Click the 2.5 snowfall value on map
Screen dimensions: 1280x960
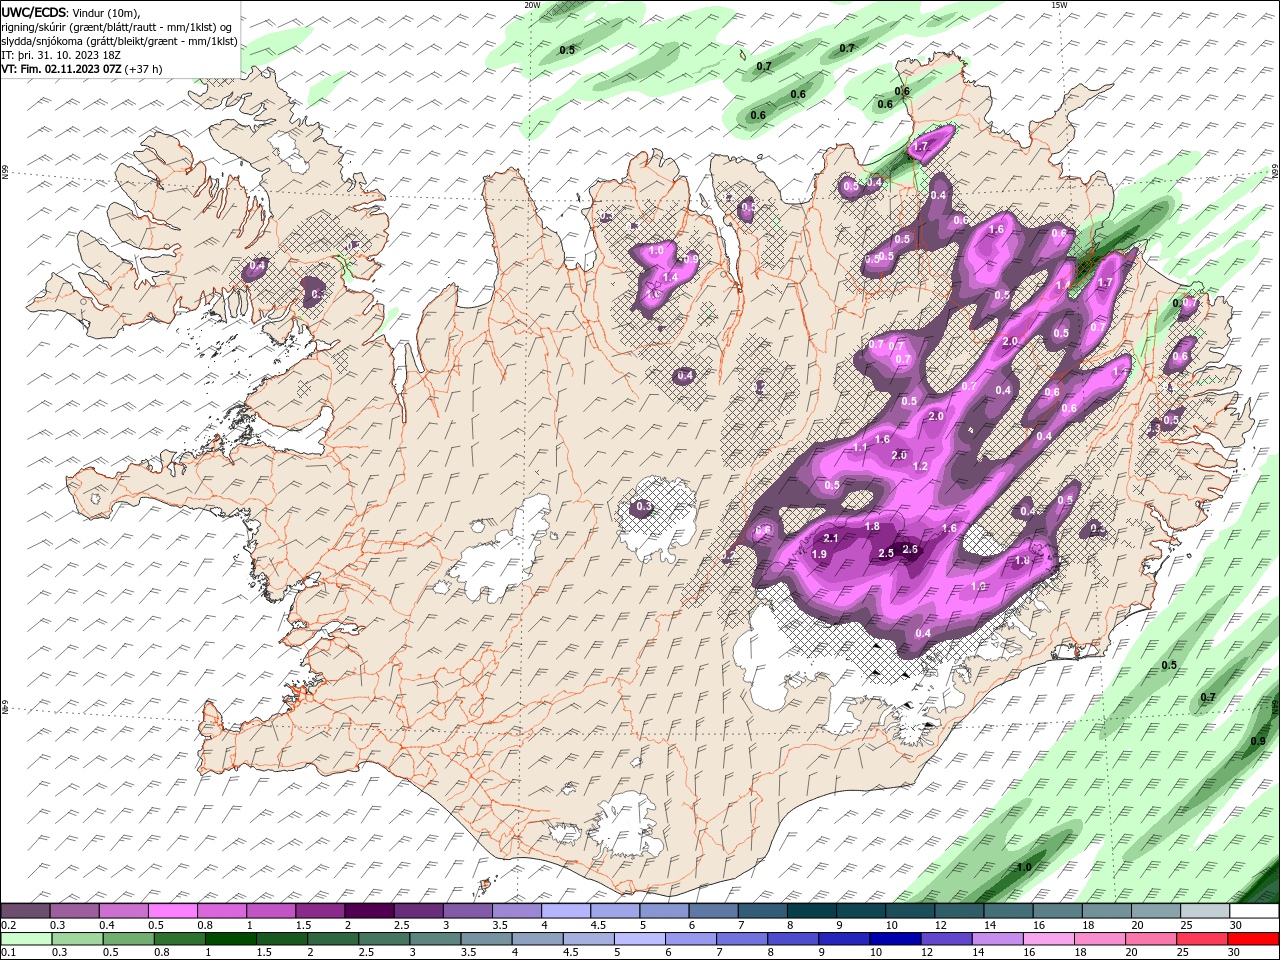point(886,553)
